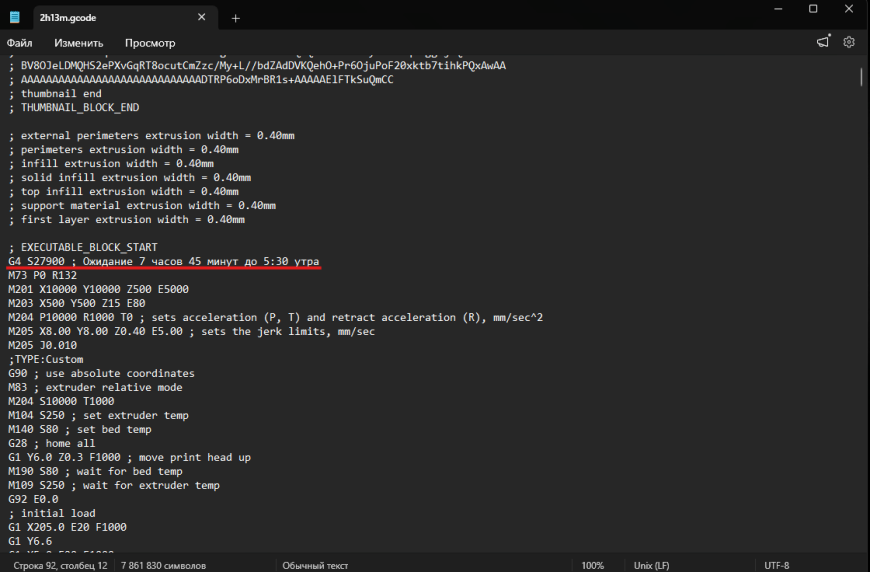Open the Просмотр menu
The height and width of the screenshot is (572, 870).
click(x=150, y=43)
